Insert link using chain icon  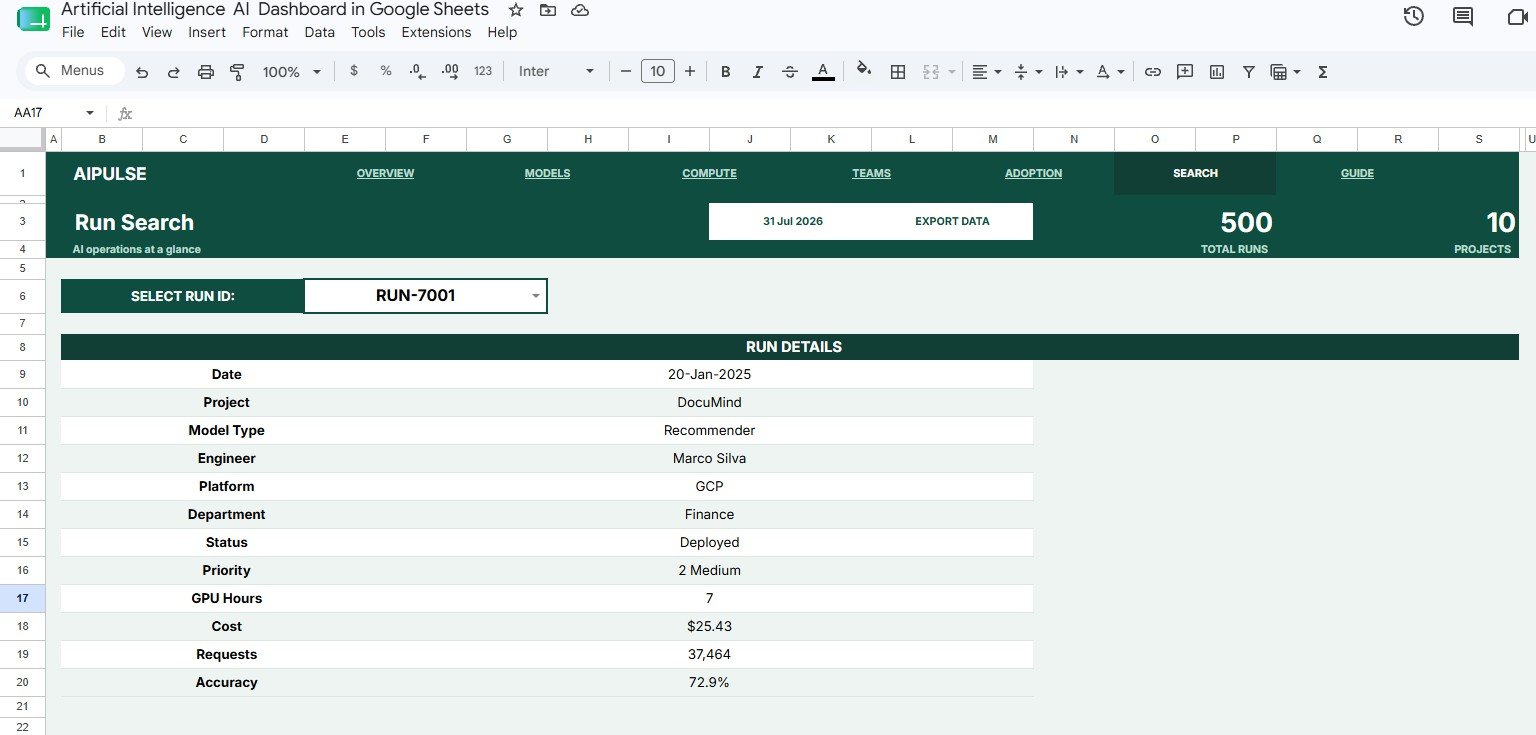[1153, 72]
